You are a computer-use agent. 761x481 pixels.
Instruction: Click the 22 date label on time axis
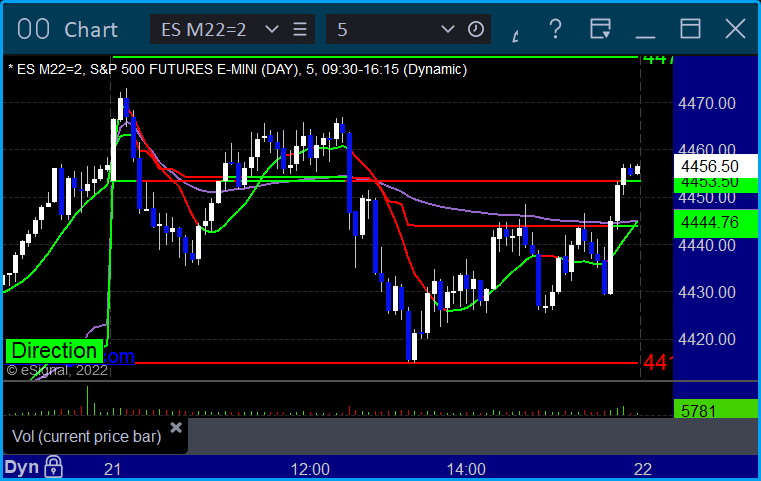pos(643,469)
